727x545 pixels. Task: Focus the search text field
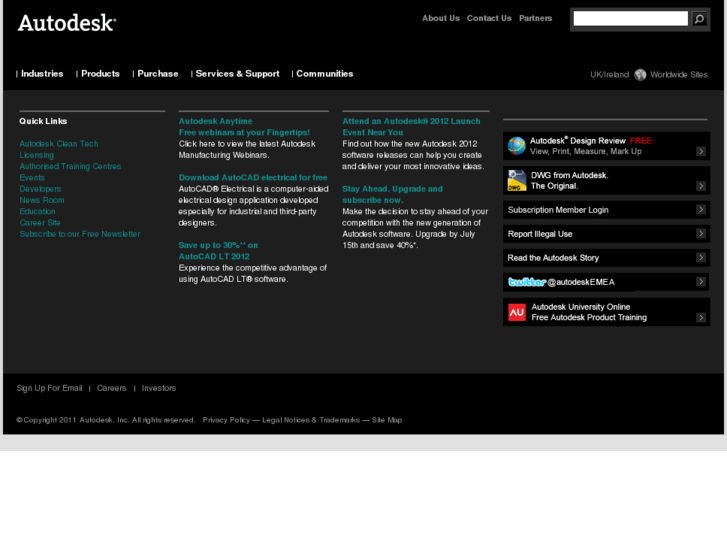[631, 19]
